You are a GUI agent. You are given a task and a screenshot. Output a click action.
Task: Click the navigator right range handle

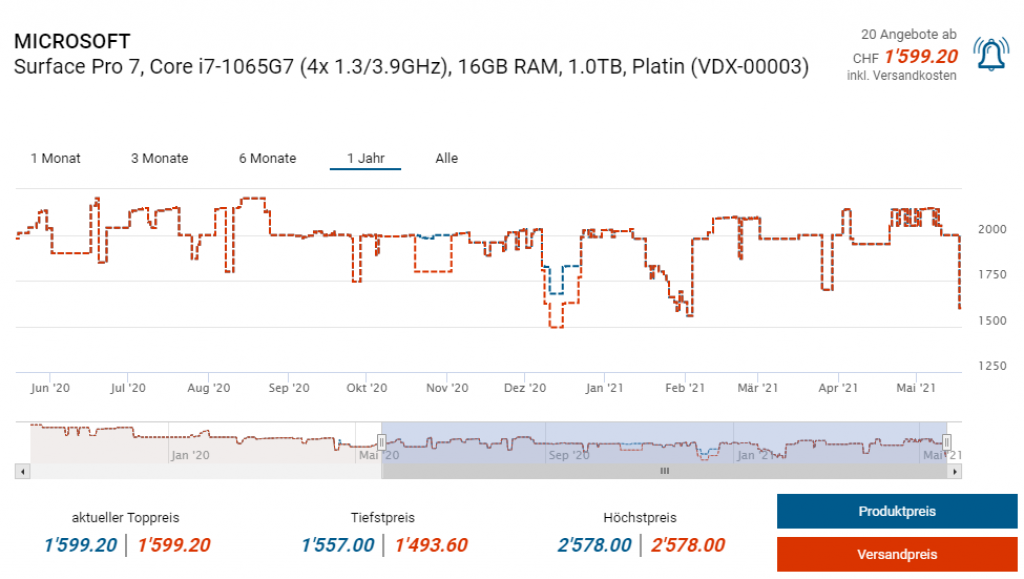point(947,441)
